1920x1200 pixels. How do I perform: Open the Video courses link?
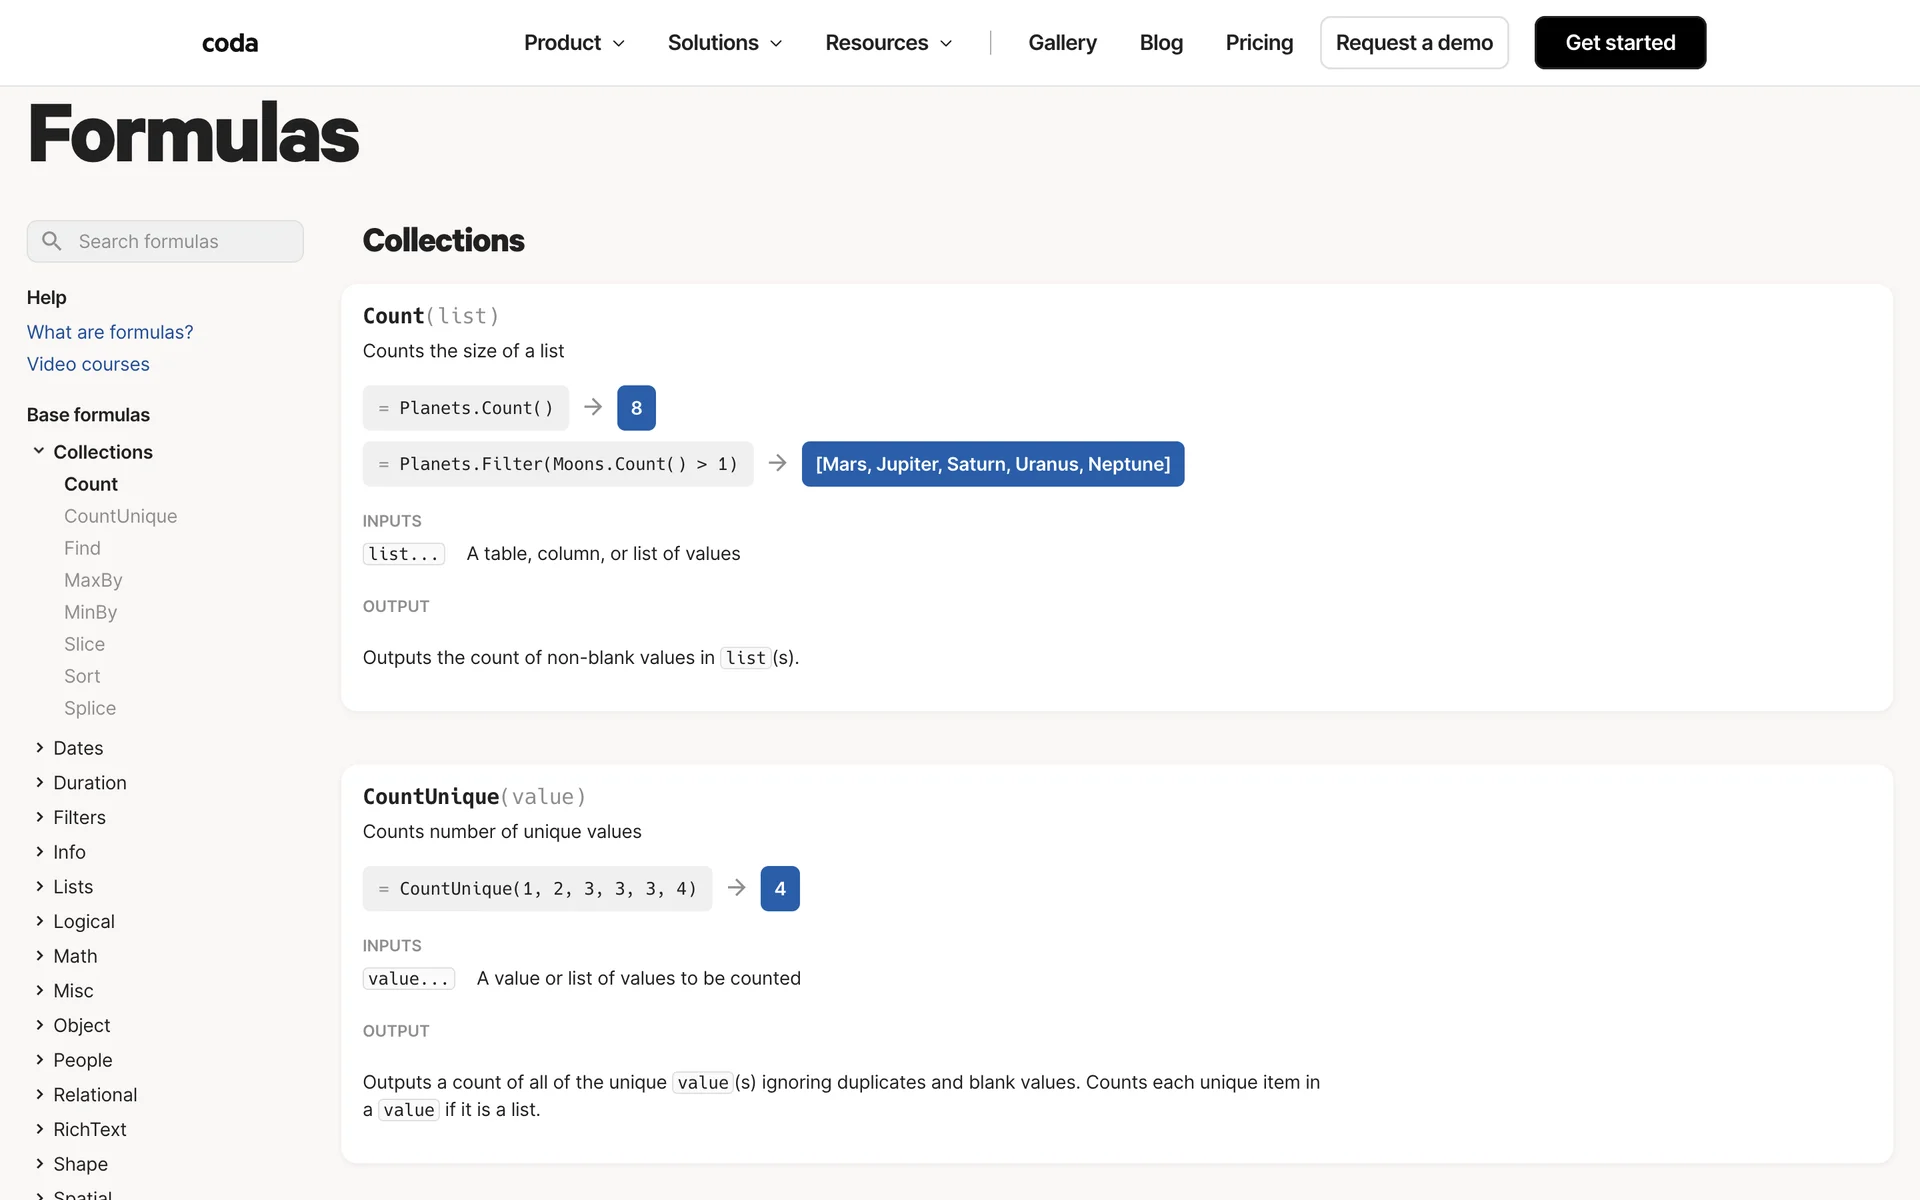tap(88, 364)
